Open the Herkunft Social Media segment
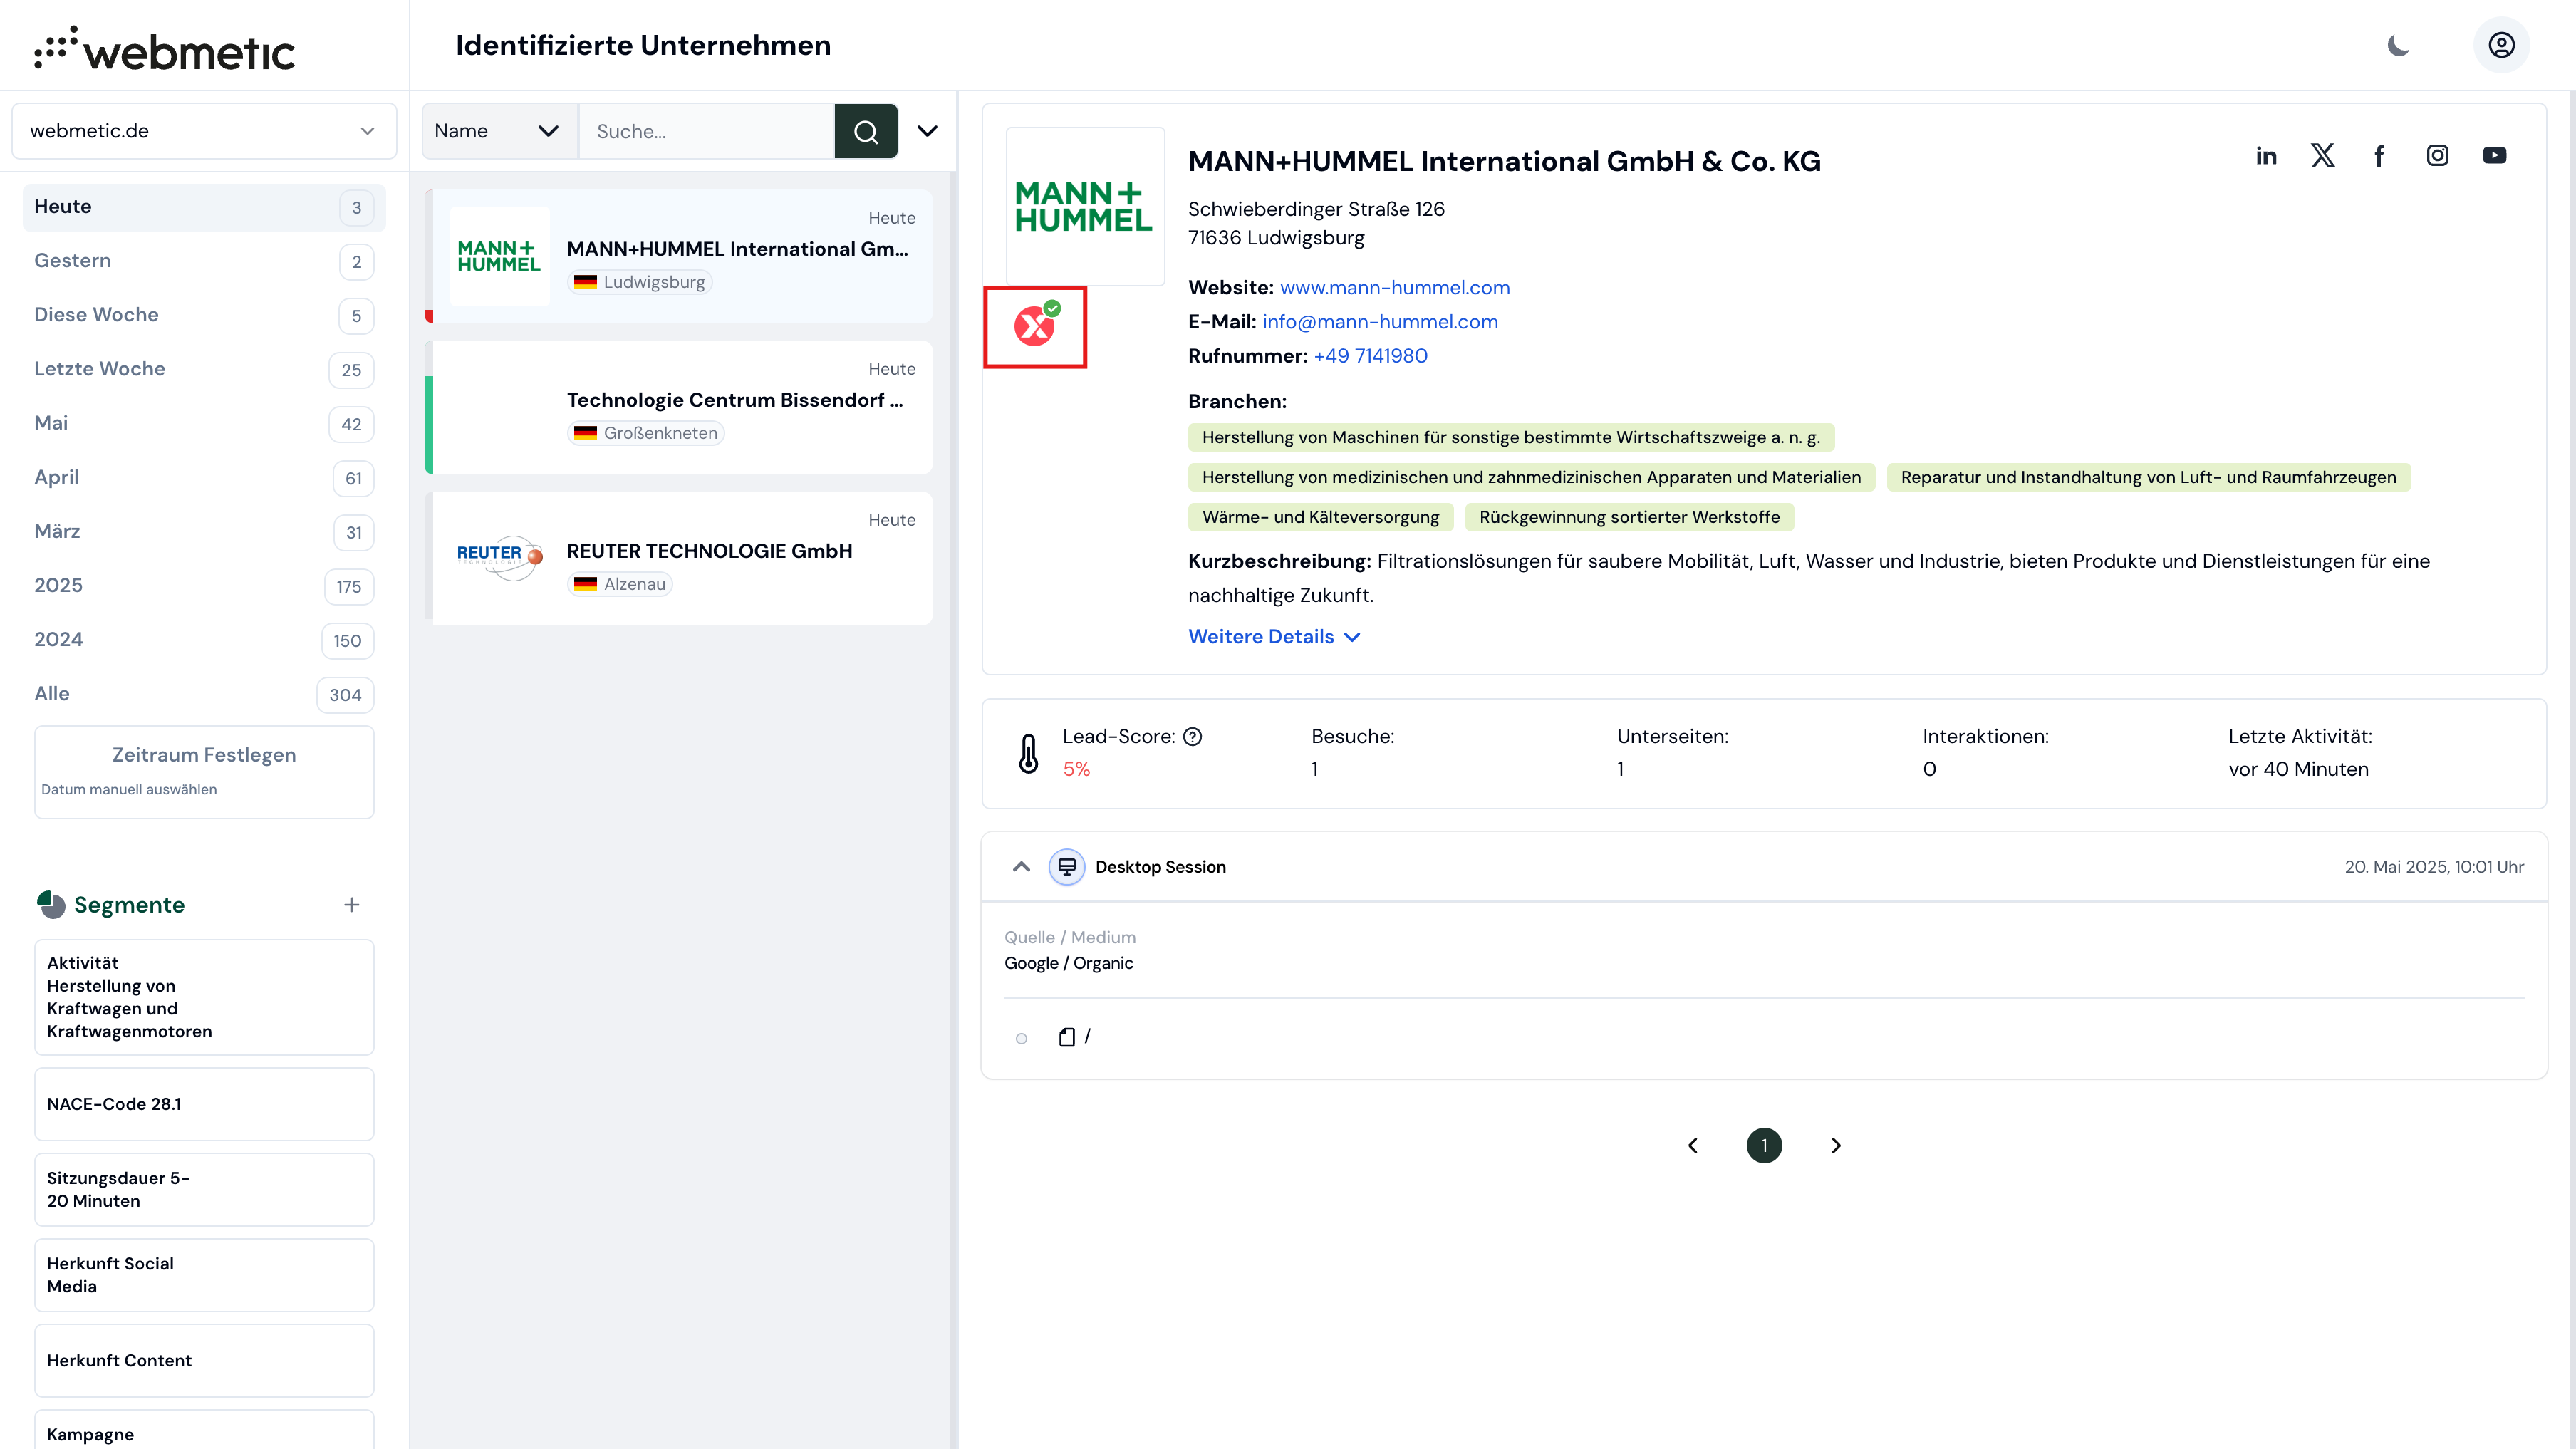This screenshot has height=1449, width=2576. tap(204, 1275)
